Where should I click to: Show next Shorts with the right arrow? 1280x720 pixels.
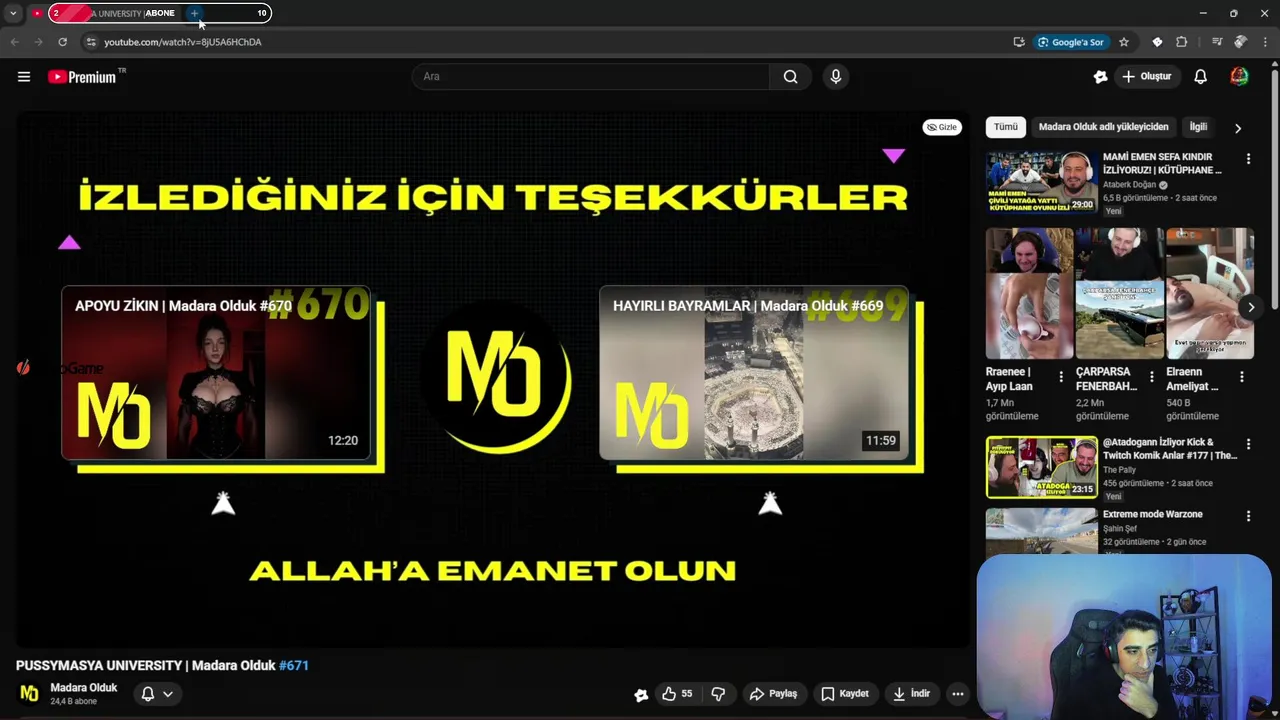pyautogui.click(x=1251, y=307)
